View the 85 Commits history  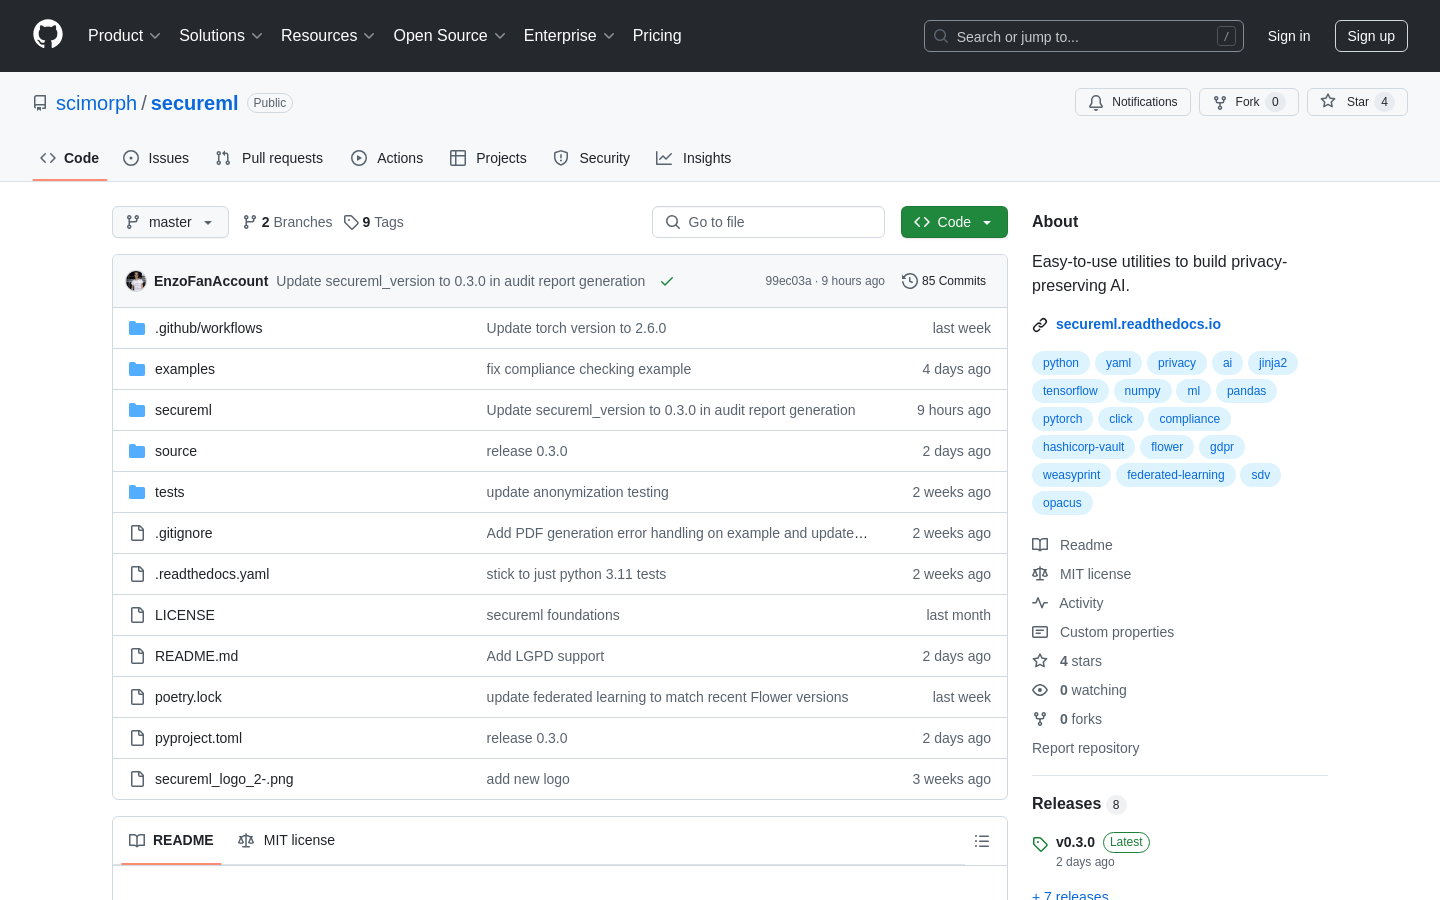tap(944, 281)
